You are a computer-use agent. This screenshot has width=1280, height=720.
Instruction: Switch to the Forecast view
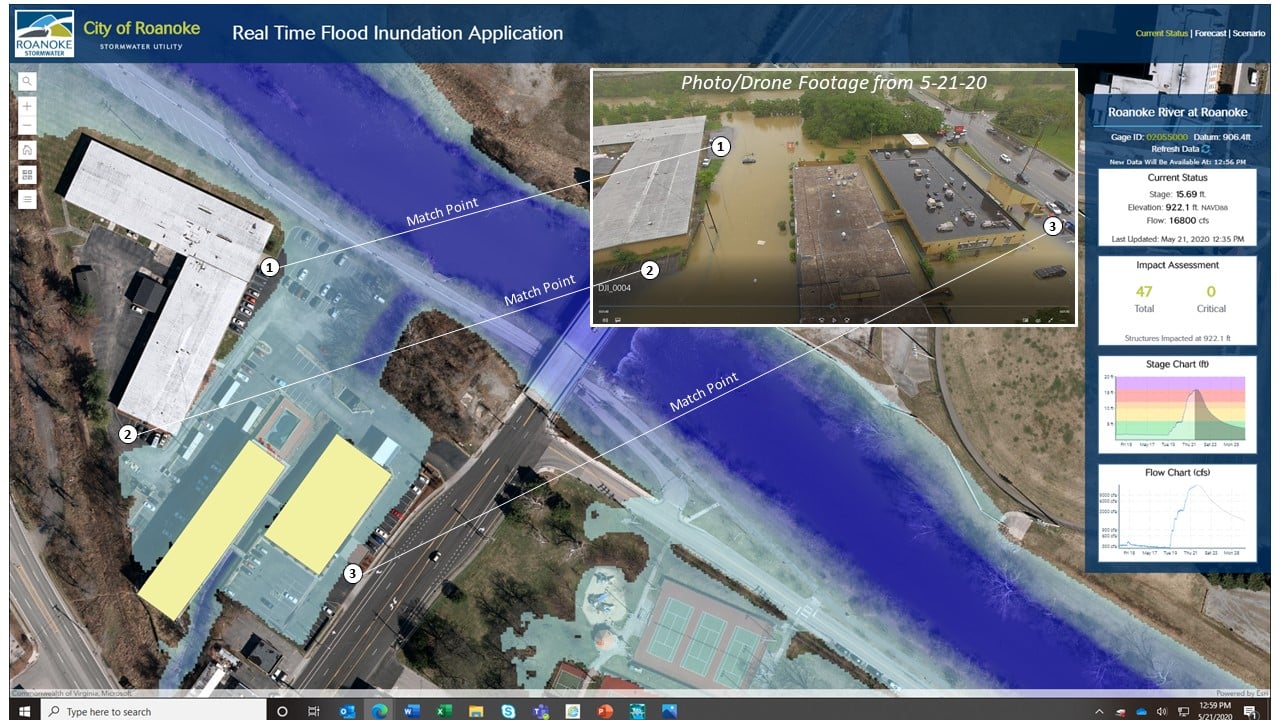(1211, 33)
